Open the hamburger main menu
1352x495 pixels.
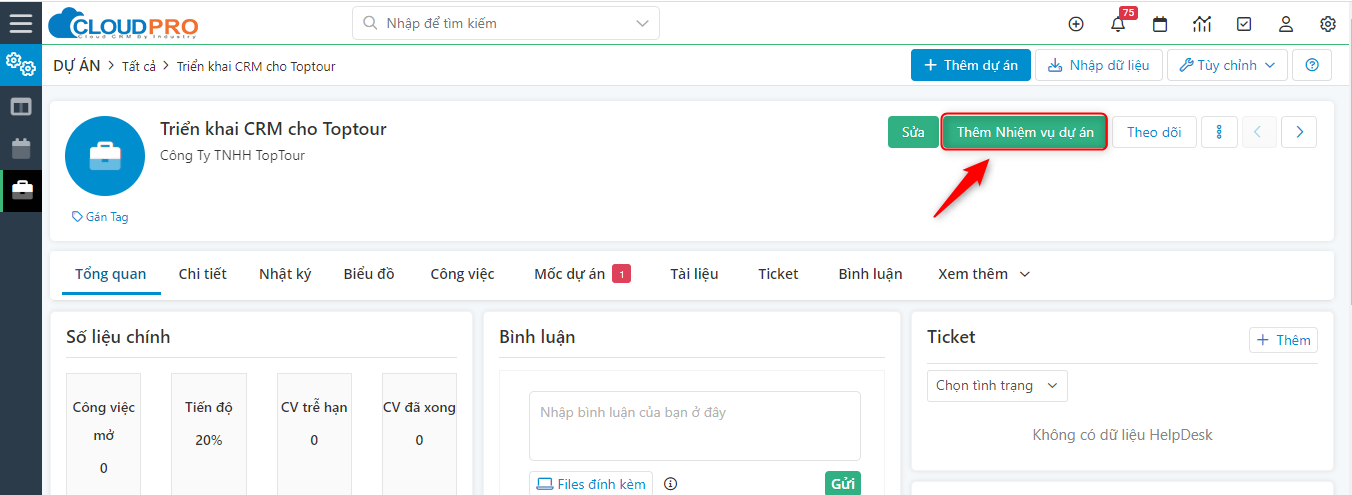20,24
